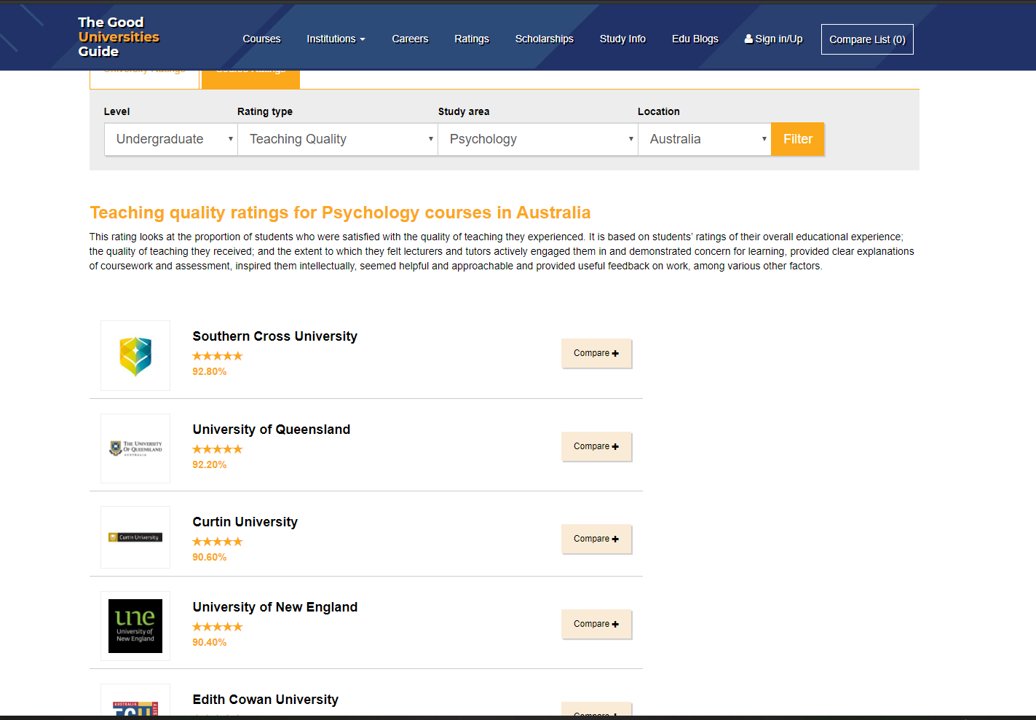Open the Level dropdown showing Undergraduate
Image resolution: width=1036 pixels, height=720 pixels.
170,139
